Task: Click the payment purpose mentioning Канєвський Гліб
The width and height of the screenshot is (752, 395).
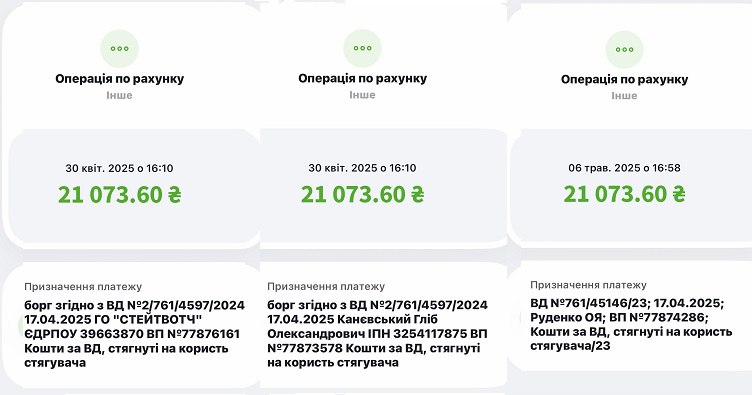Action: click(377, 334)
